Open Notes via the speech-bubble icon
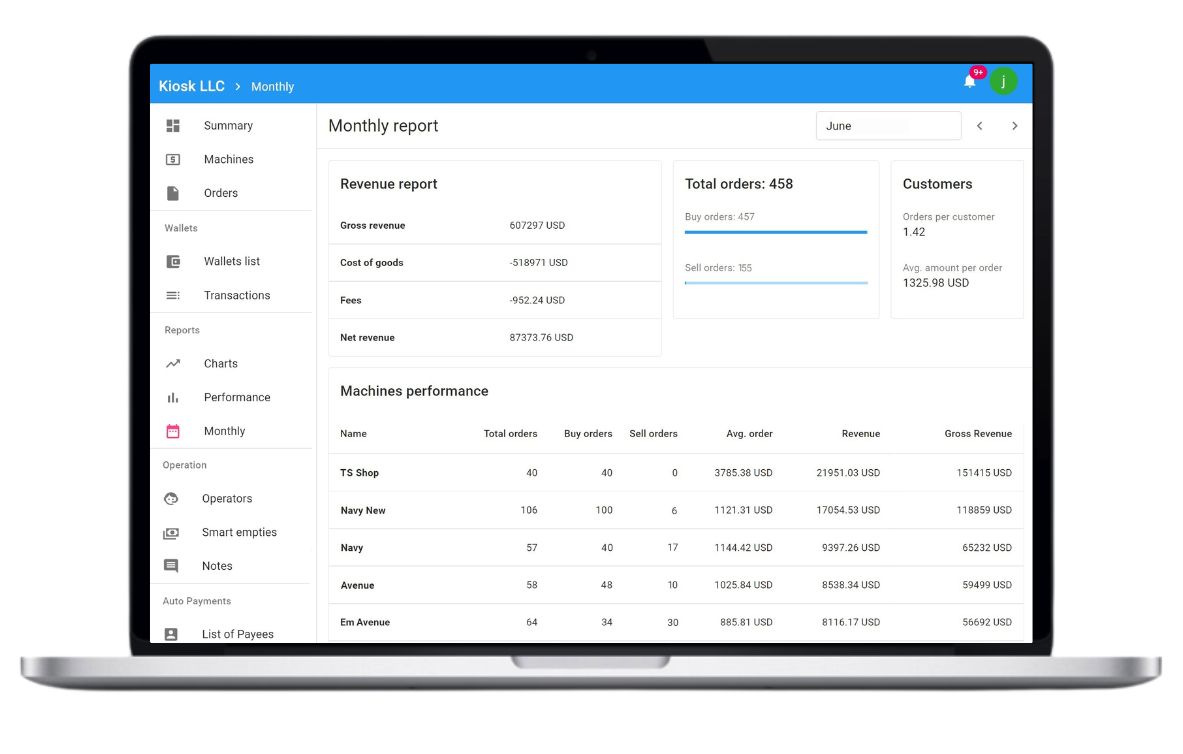Image resolution: width=1183 pixels, height=754 pixels. (x=172, y=565)
